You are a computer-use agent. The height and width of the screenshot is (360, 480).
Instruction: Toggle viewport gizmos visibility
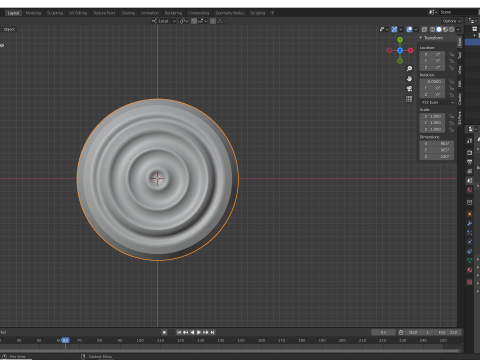pos(394,29)
